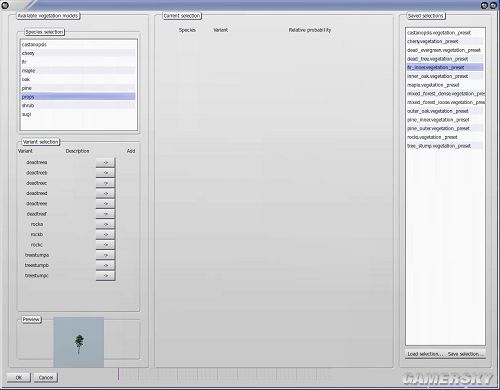
Task: Click the add arrow for treestumpa
Action: 105,255
